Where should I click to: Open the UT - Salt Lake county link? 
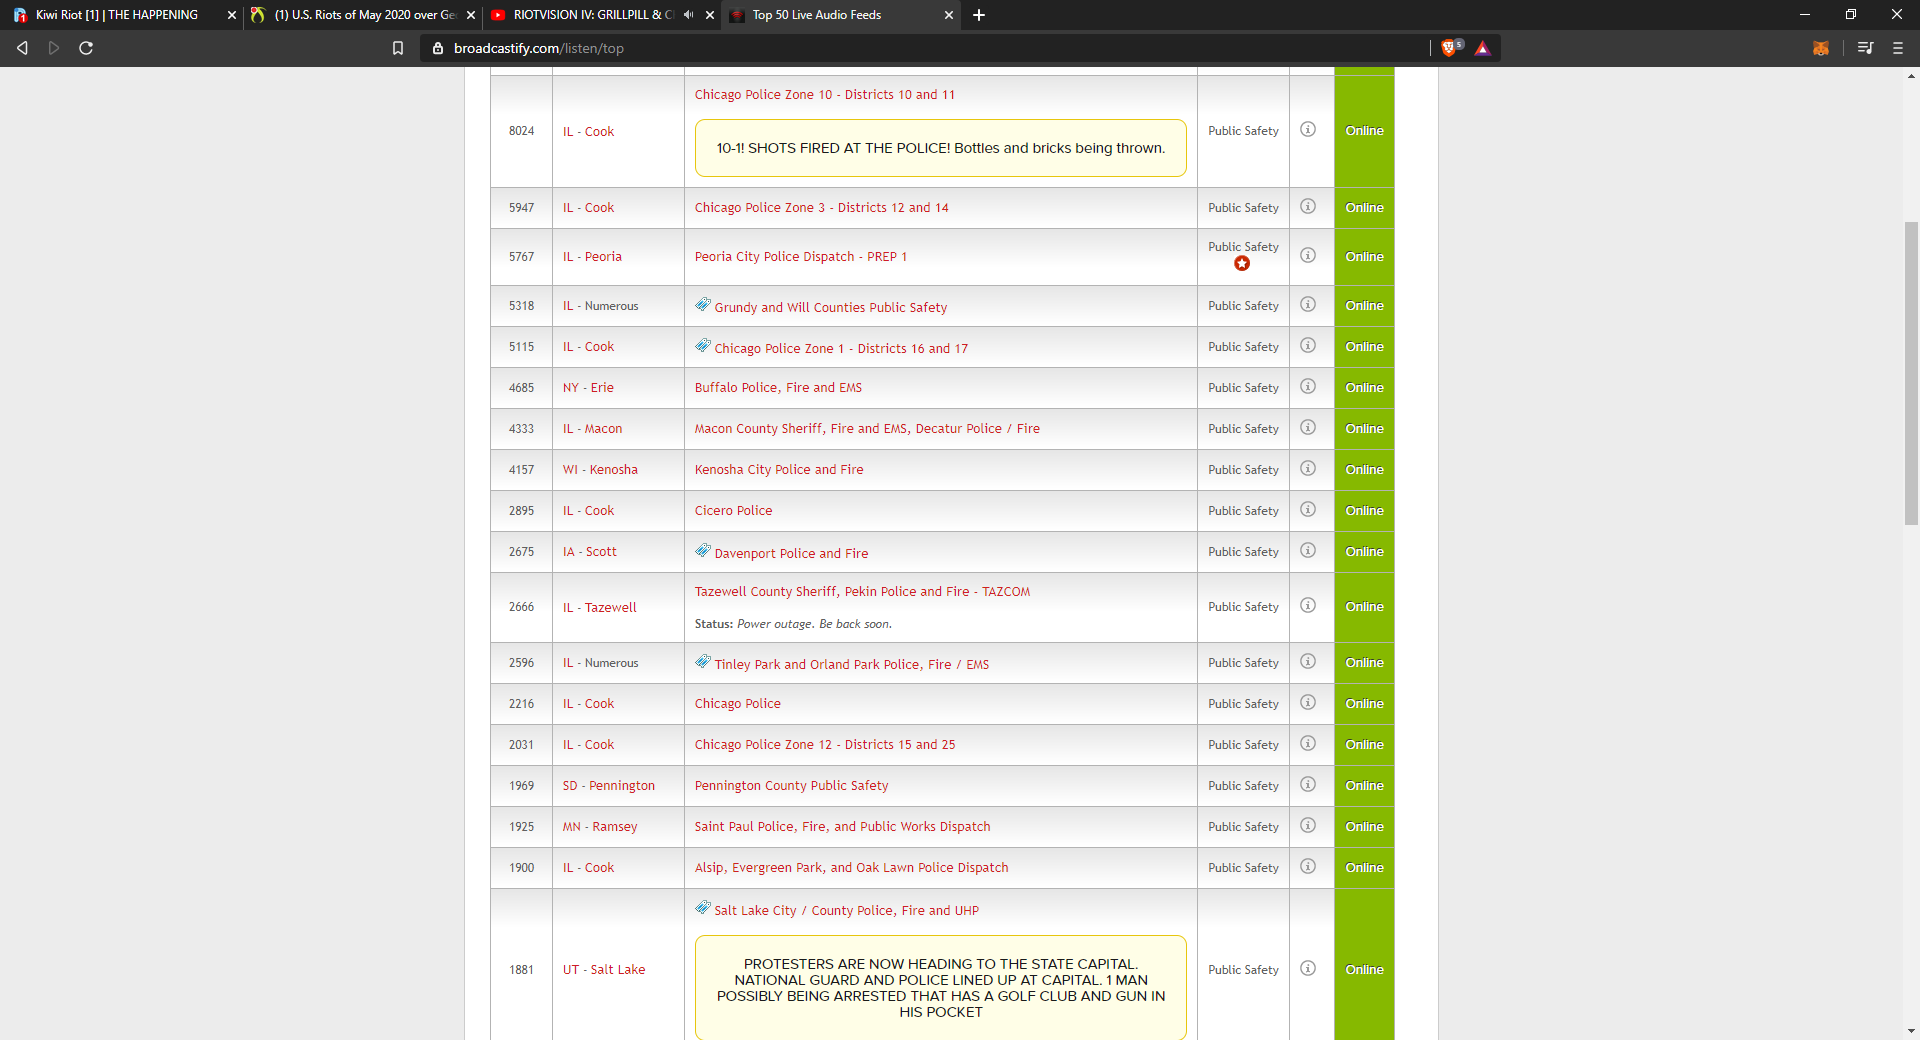[x=604, y=970]
